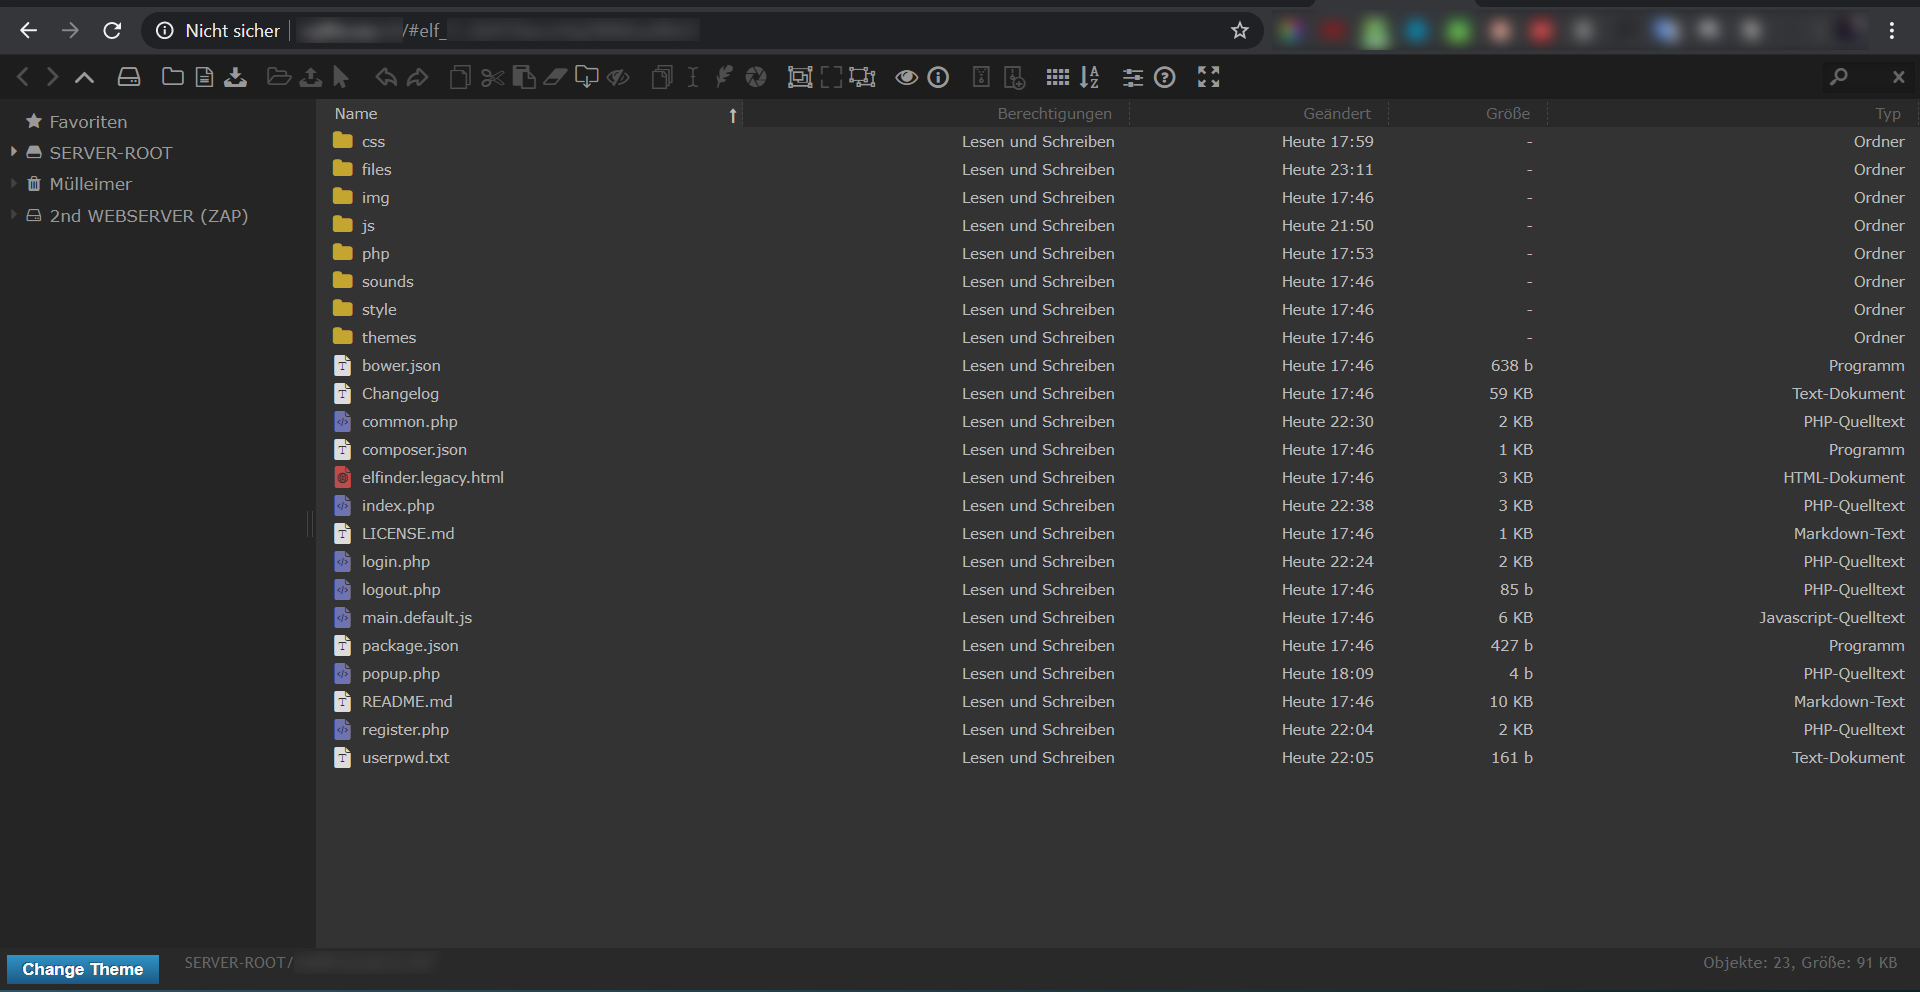Switch to icon grid view
Image resolution: width=1920 pixels, height=992 pixels.
coord(1058,77)
